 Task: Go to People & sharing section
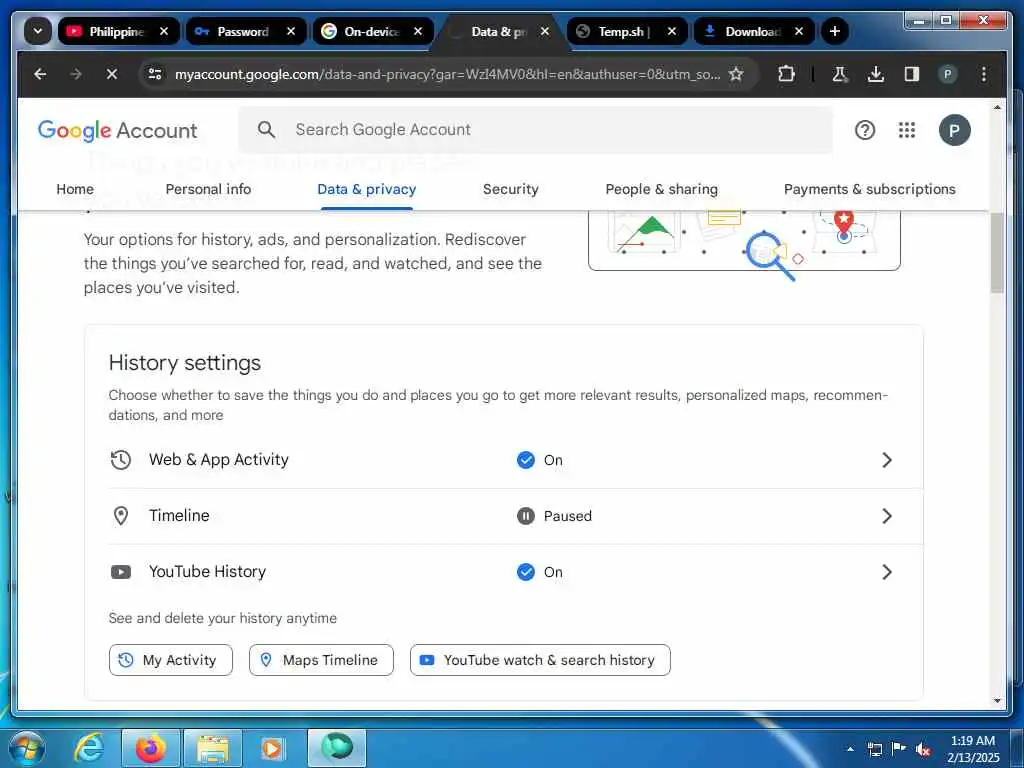662,189
